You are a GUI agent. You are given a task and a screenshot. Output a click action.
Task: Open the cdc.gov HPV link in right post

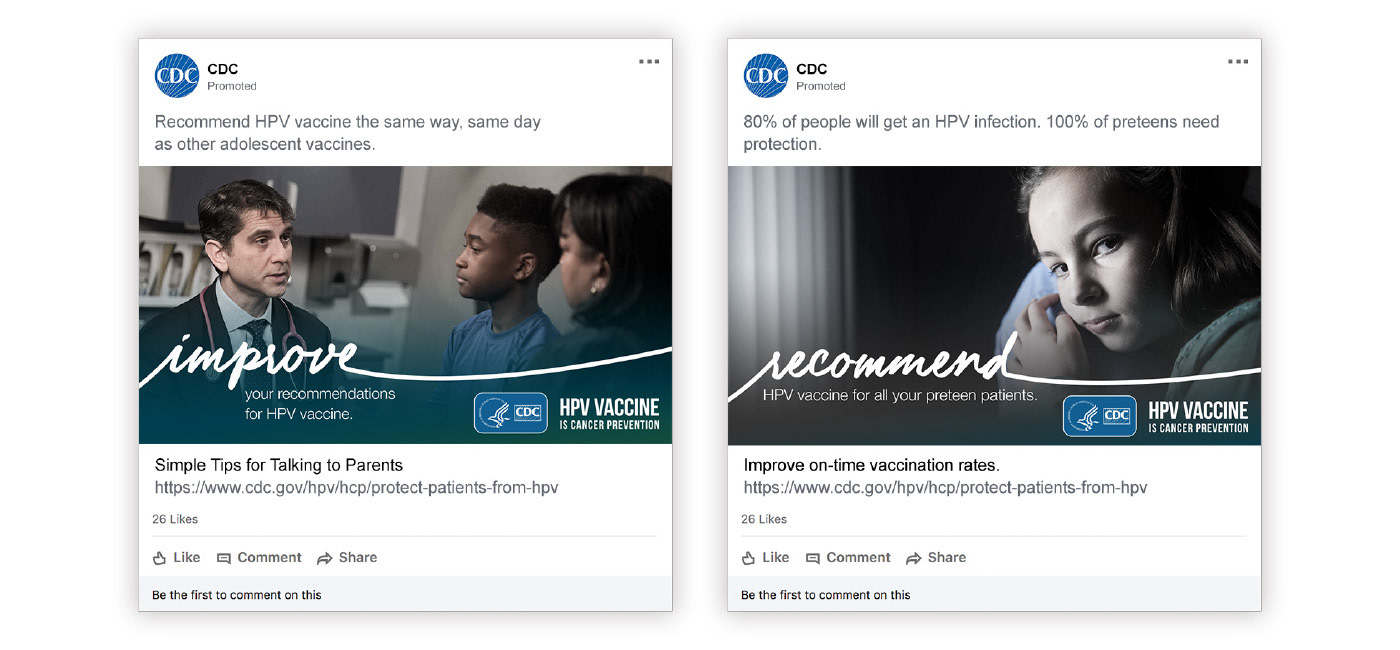tap(945, 488)
